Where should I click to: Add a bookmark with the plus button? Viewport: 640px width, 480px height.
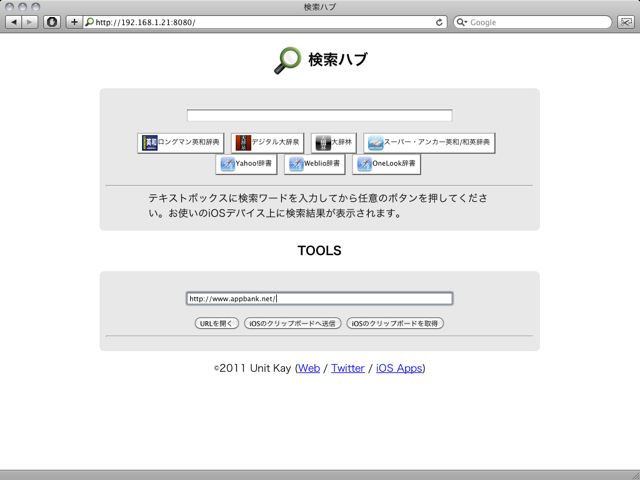(74, 22)
